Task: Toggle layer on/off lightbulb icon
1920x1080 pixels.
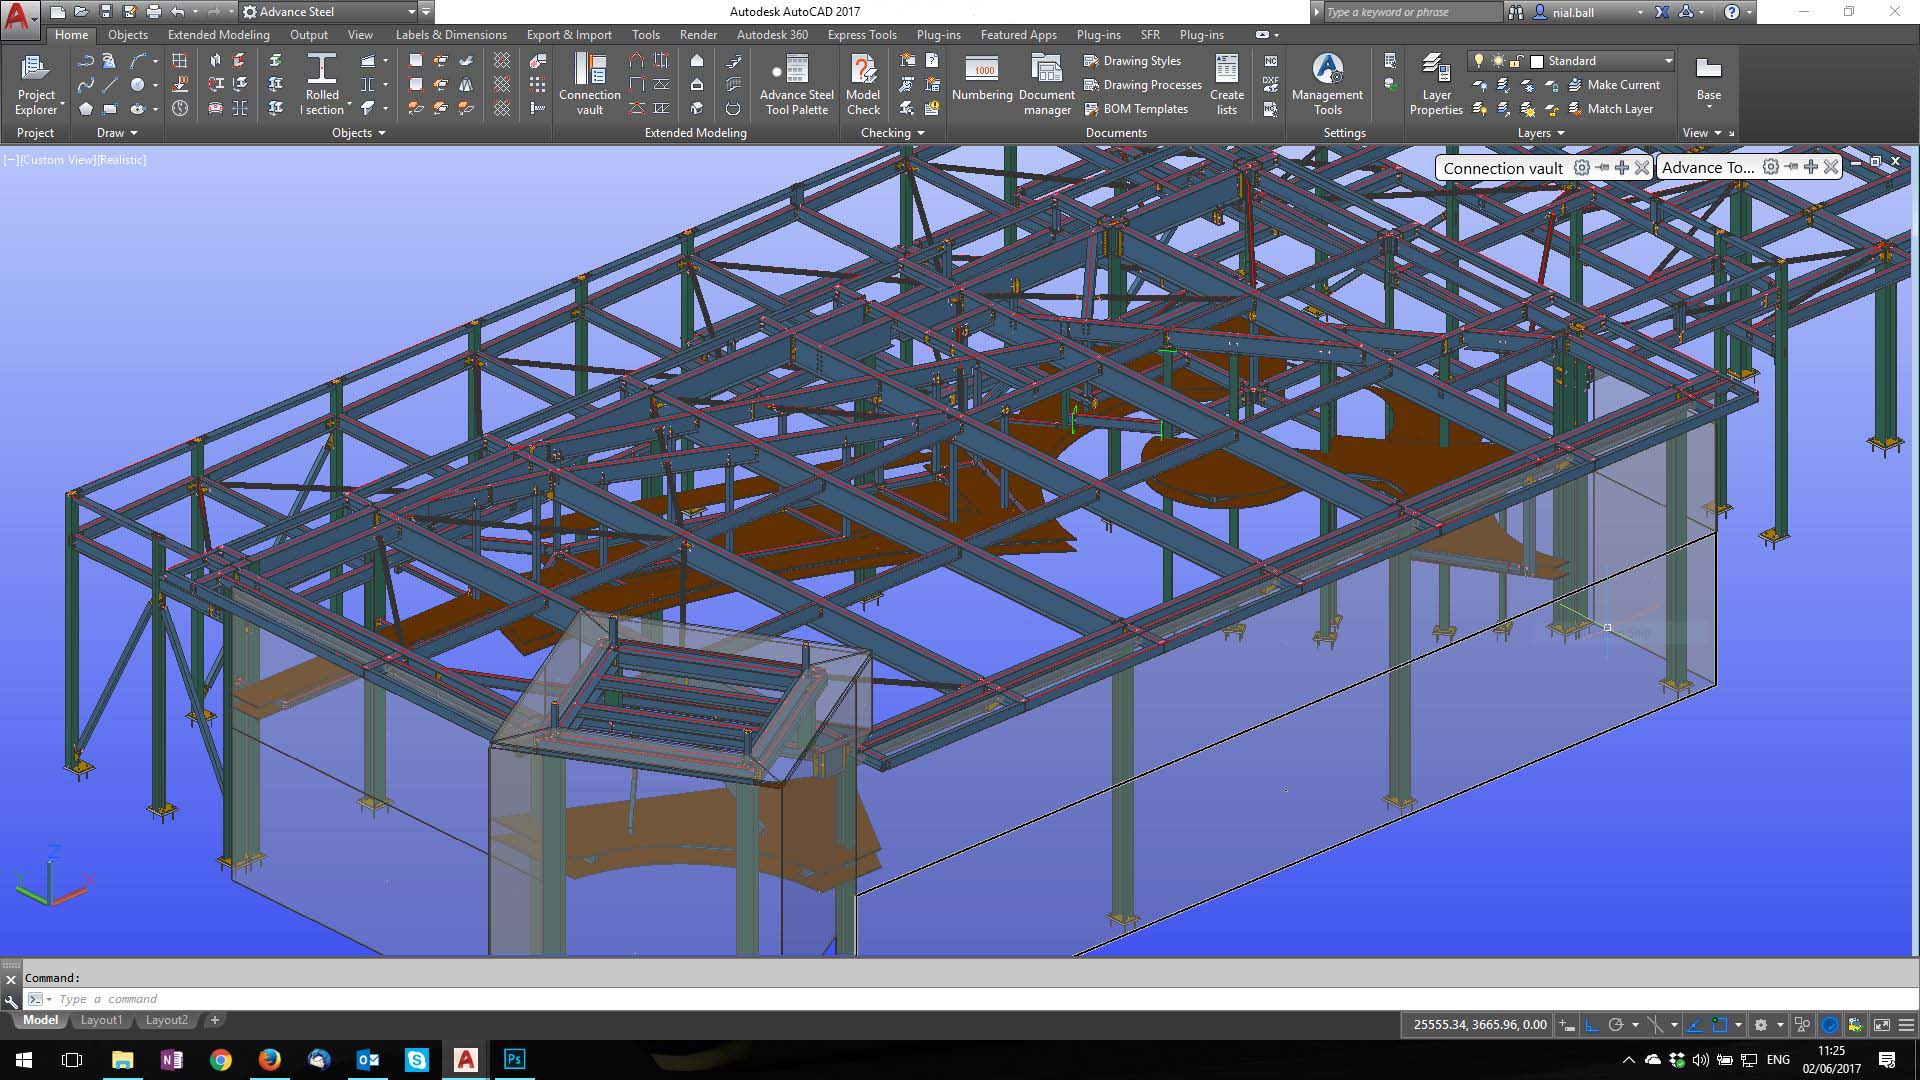Action: click(x=1479, y=61)
